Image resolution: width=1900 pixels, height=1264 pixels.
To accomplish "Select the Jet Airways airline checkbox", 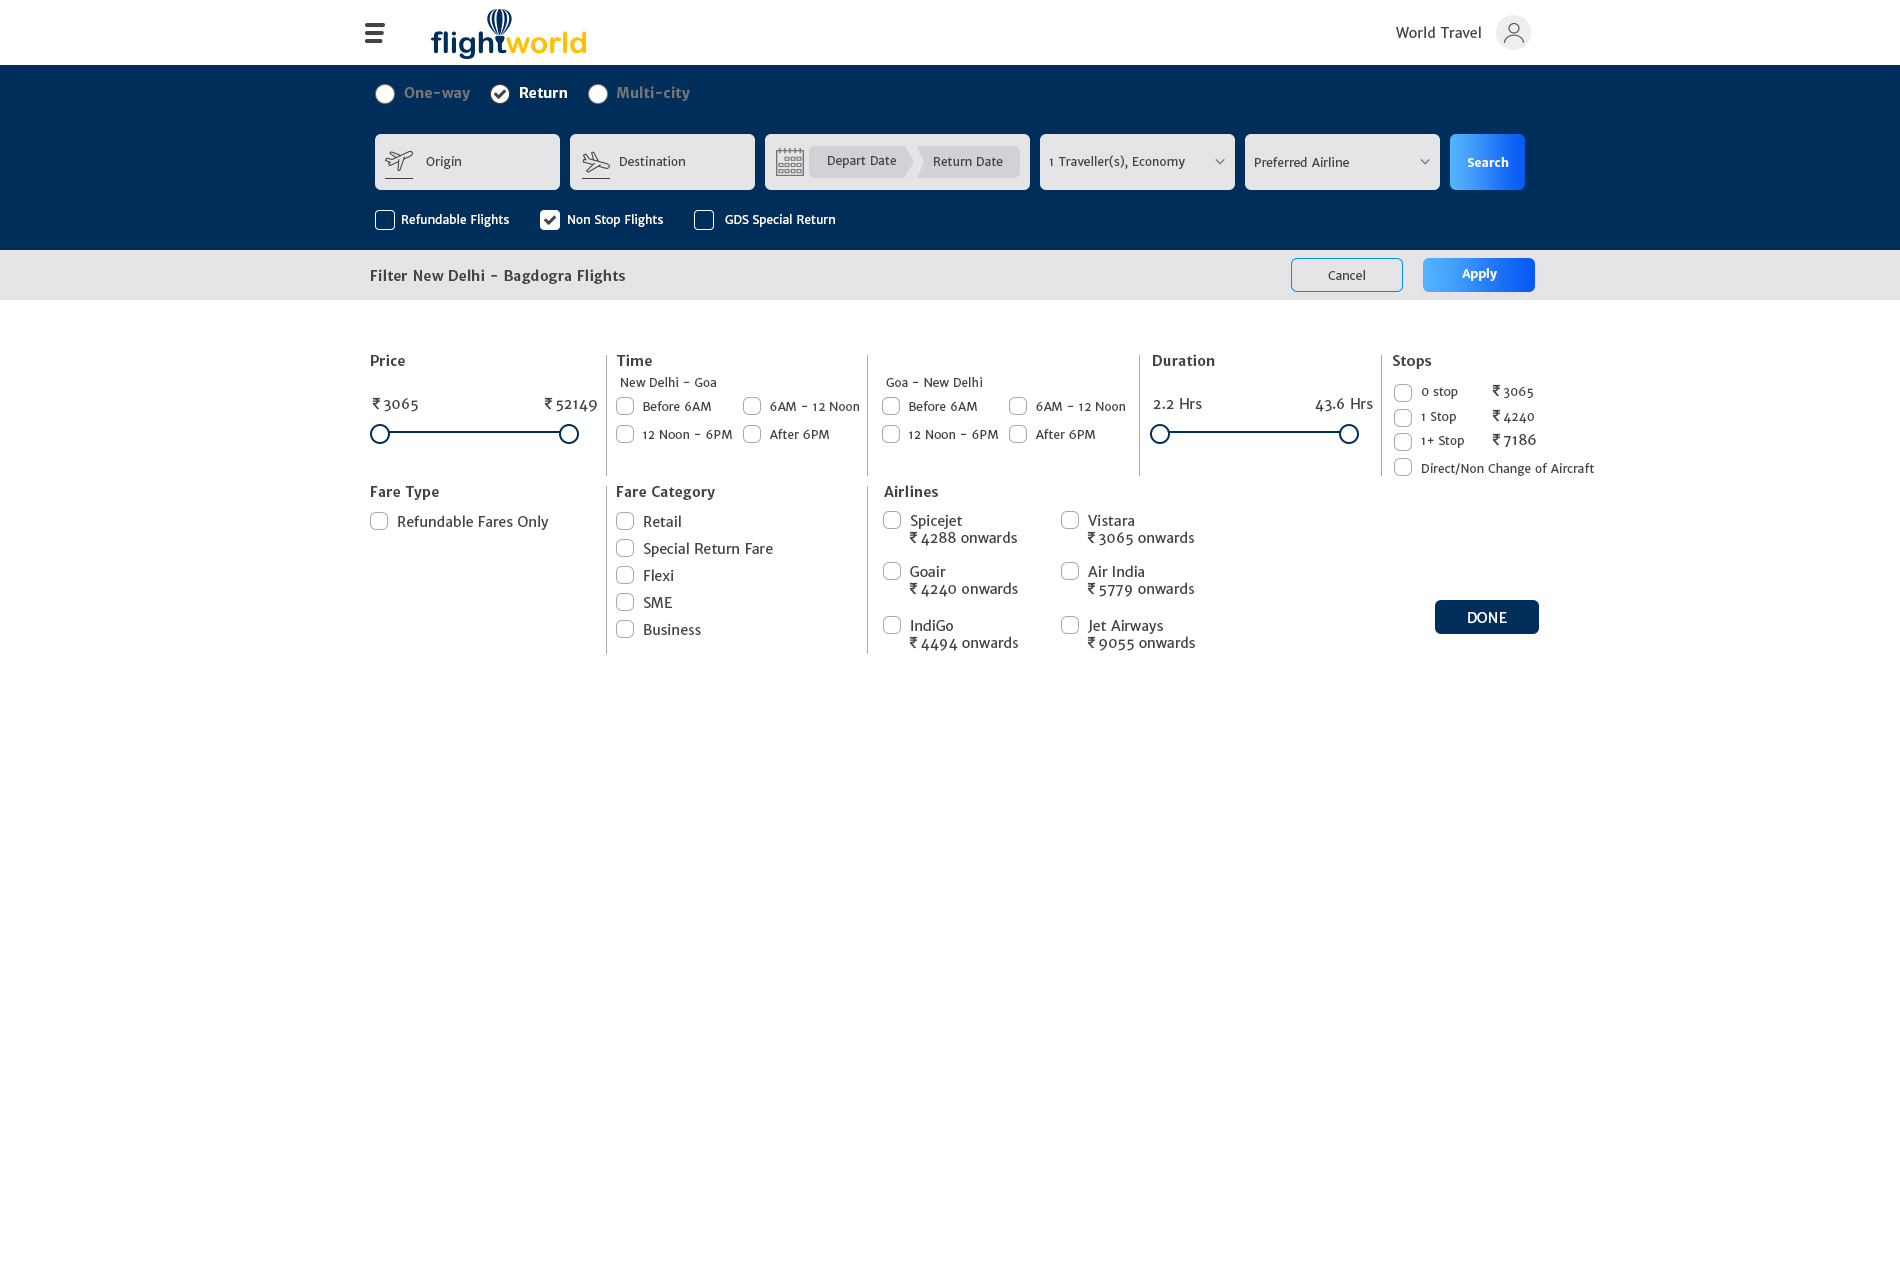I will click(1070, 625).
